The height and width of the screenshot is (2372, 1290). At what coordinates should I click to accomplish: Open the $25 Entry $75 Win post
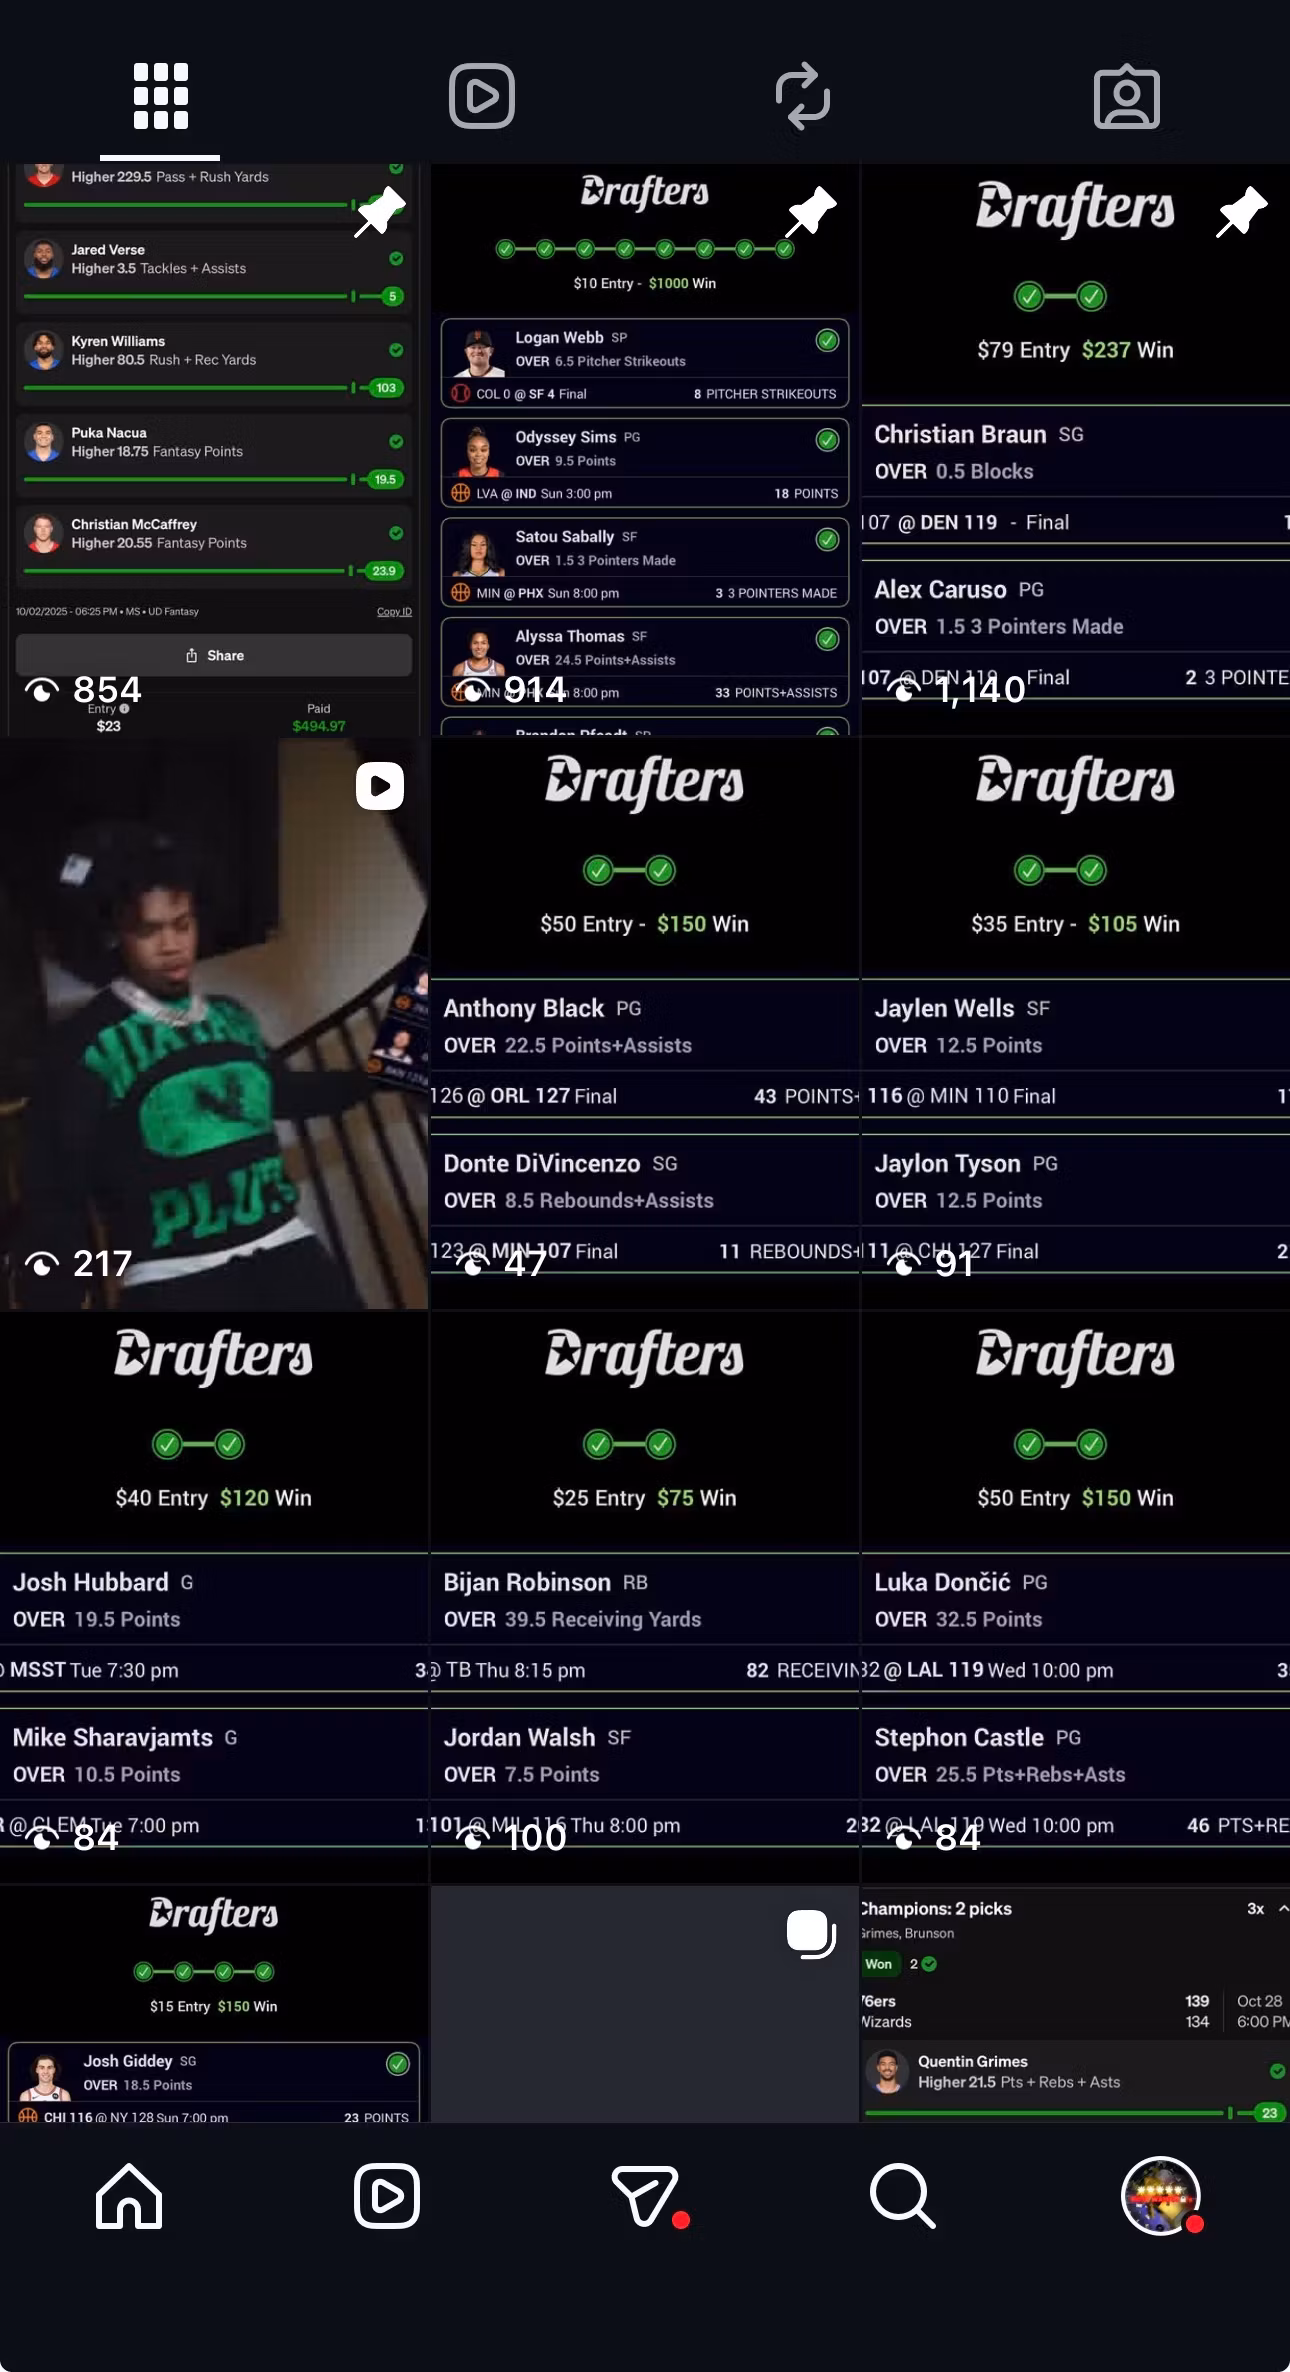645,1598
